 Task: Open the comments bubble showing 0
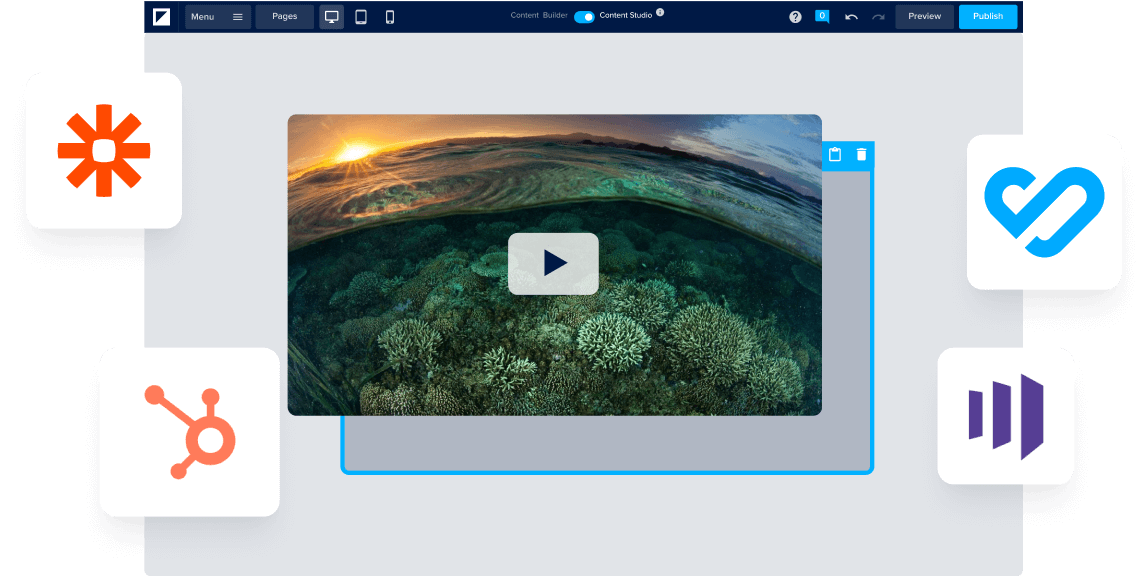pyautogui.click(x=822, y=17)
